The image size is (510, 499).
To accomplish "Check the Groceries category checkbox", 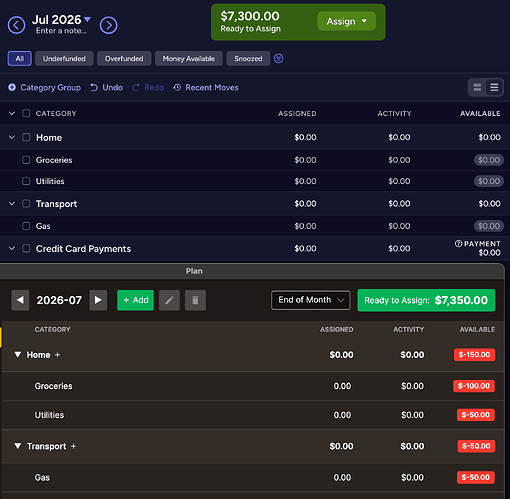I will coord(26,160).
